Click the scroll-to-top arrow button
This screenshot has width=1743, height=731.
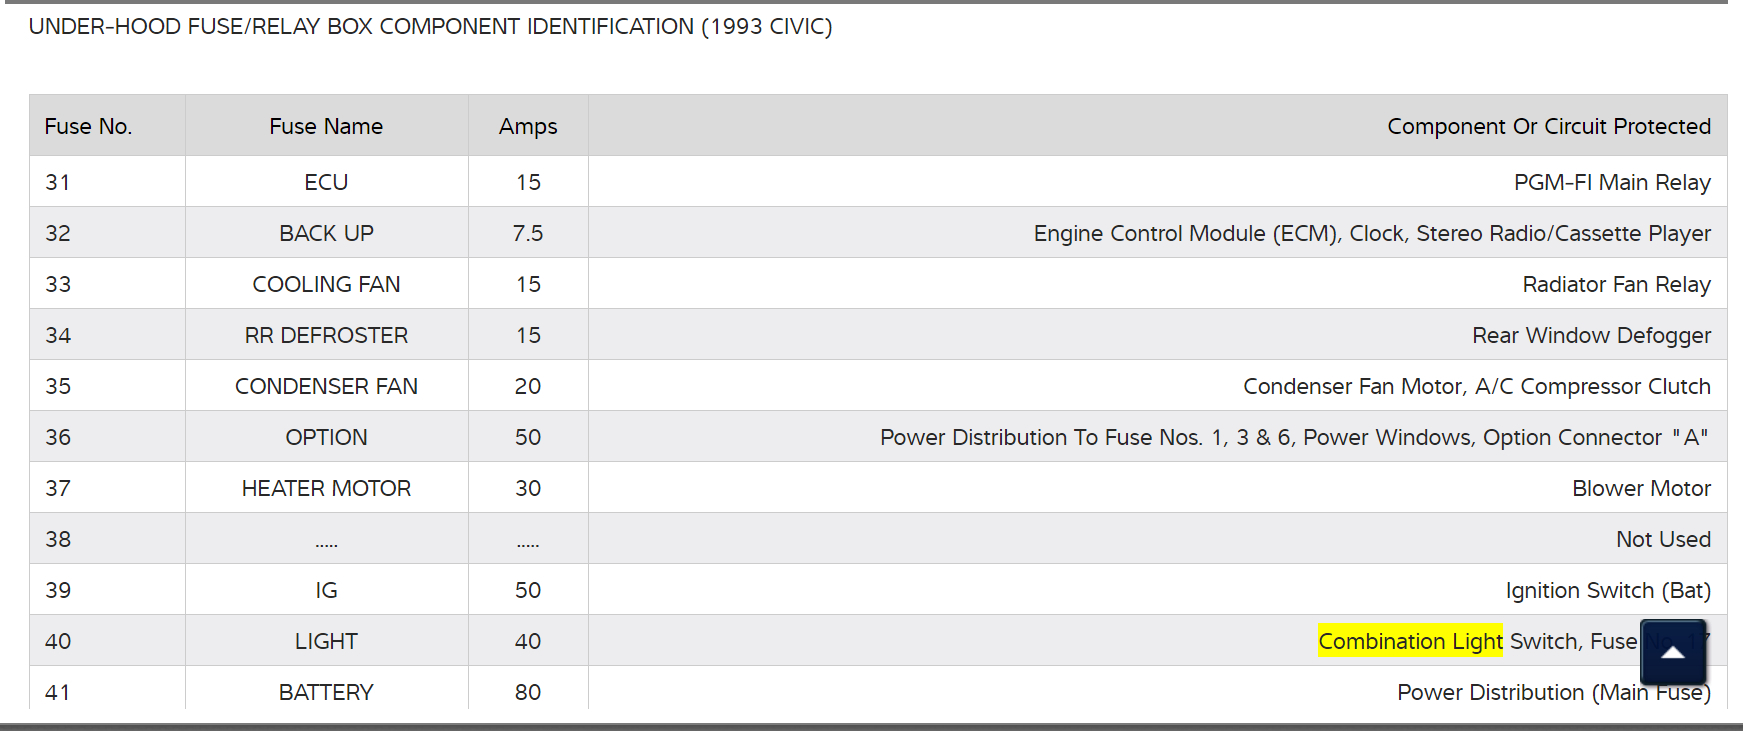[1673, 652]
